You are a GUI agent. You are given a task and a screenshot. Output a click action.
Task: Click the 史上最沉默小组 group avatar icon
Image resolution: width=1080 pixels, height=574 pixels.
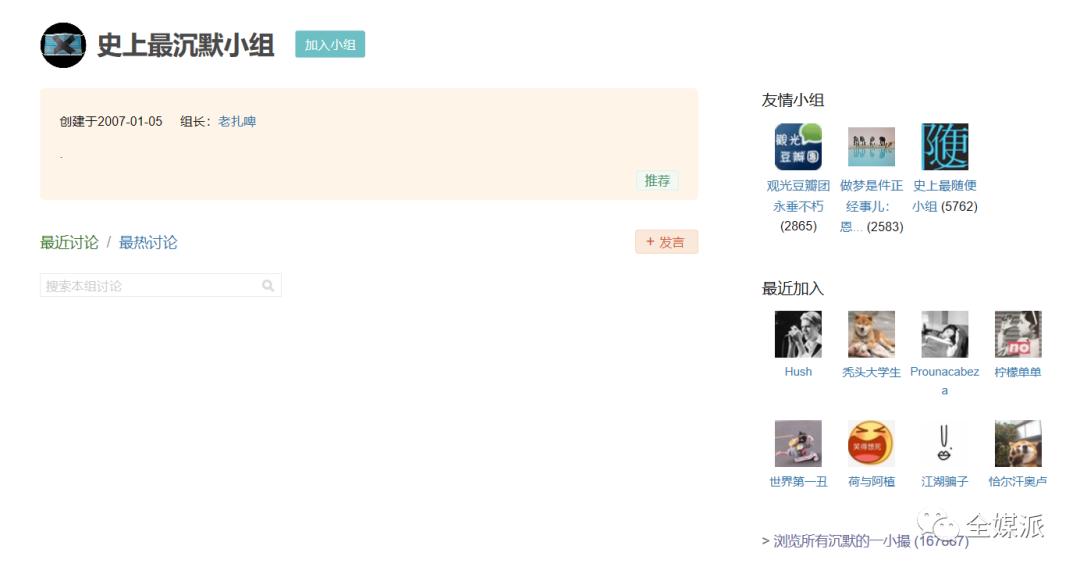[63, 45]
